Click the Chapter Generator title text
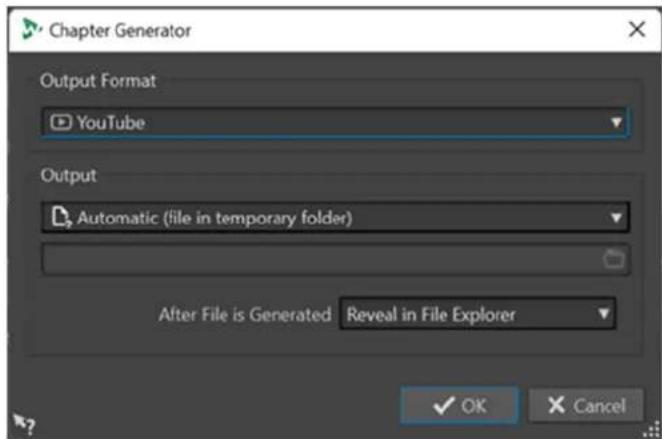662x439 pixels. tap(120, 31)
